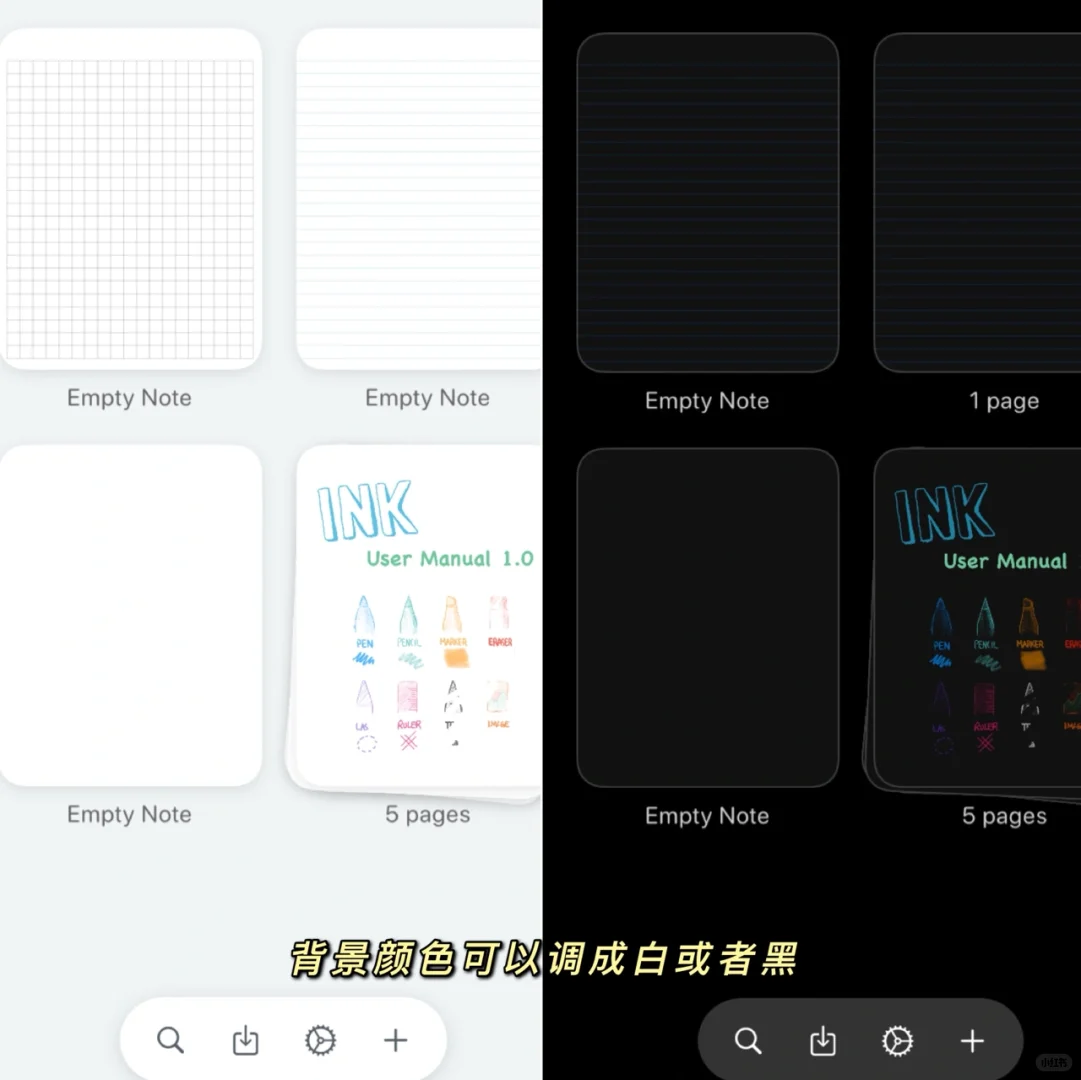Open the grid-paper Empty Note

(130, 200)
